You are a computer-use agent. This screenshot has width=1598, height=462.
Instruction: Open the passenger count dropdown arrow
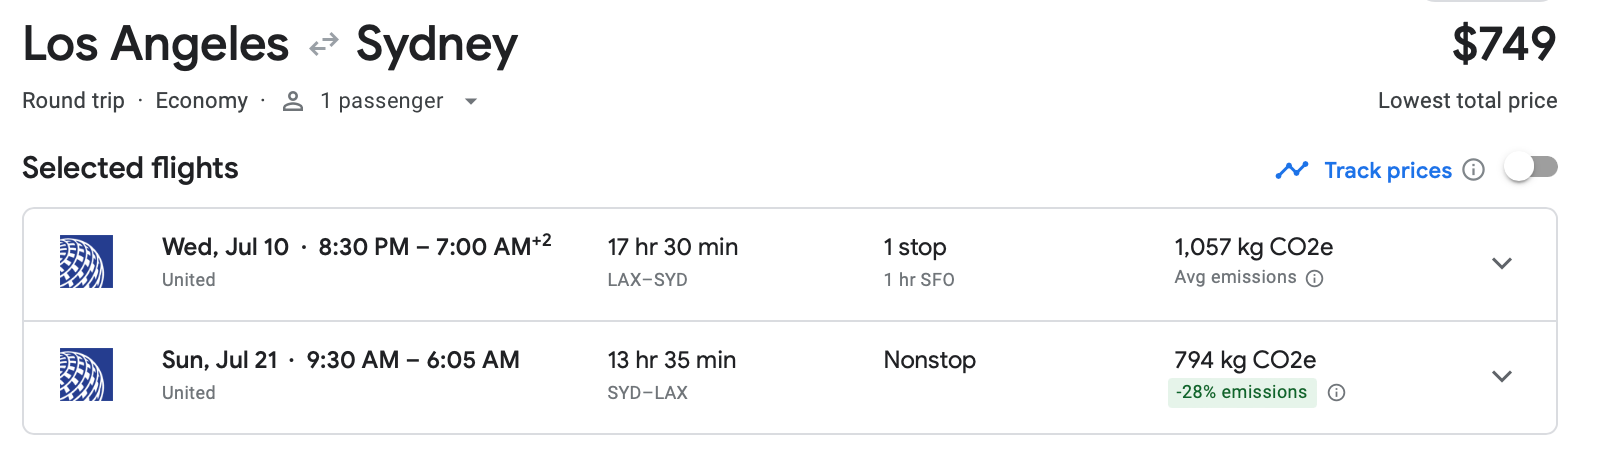click(471, 101)
